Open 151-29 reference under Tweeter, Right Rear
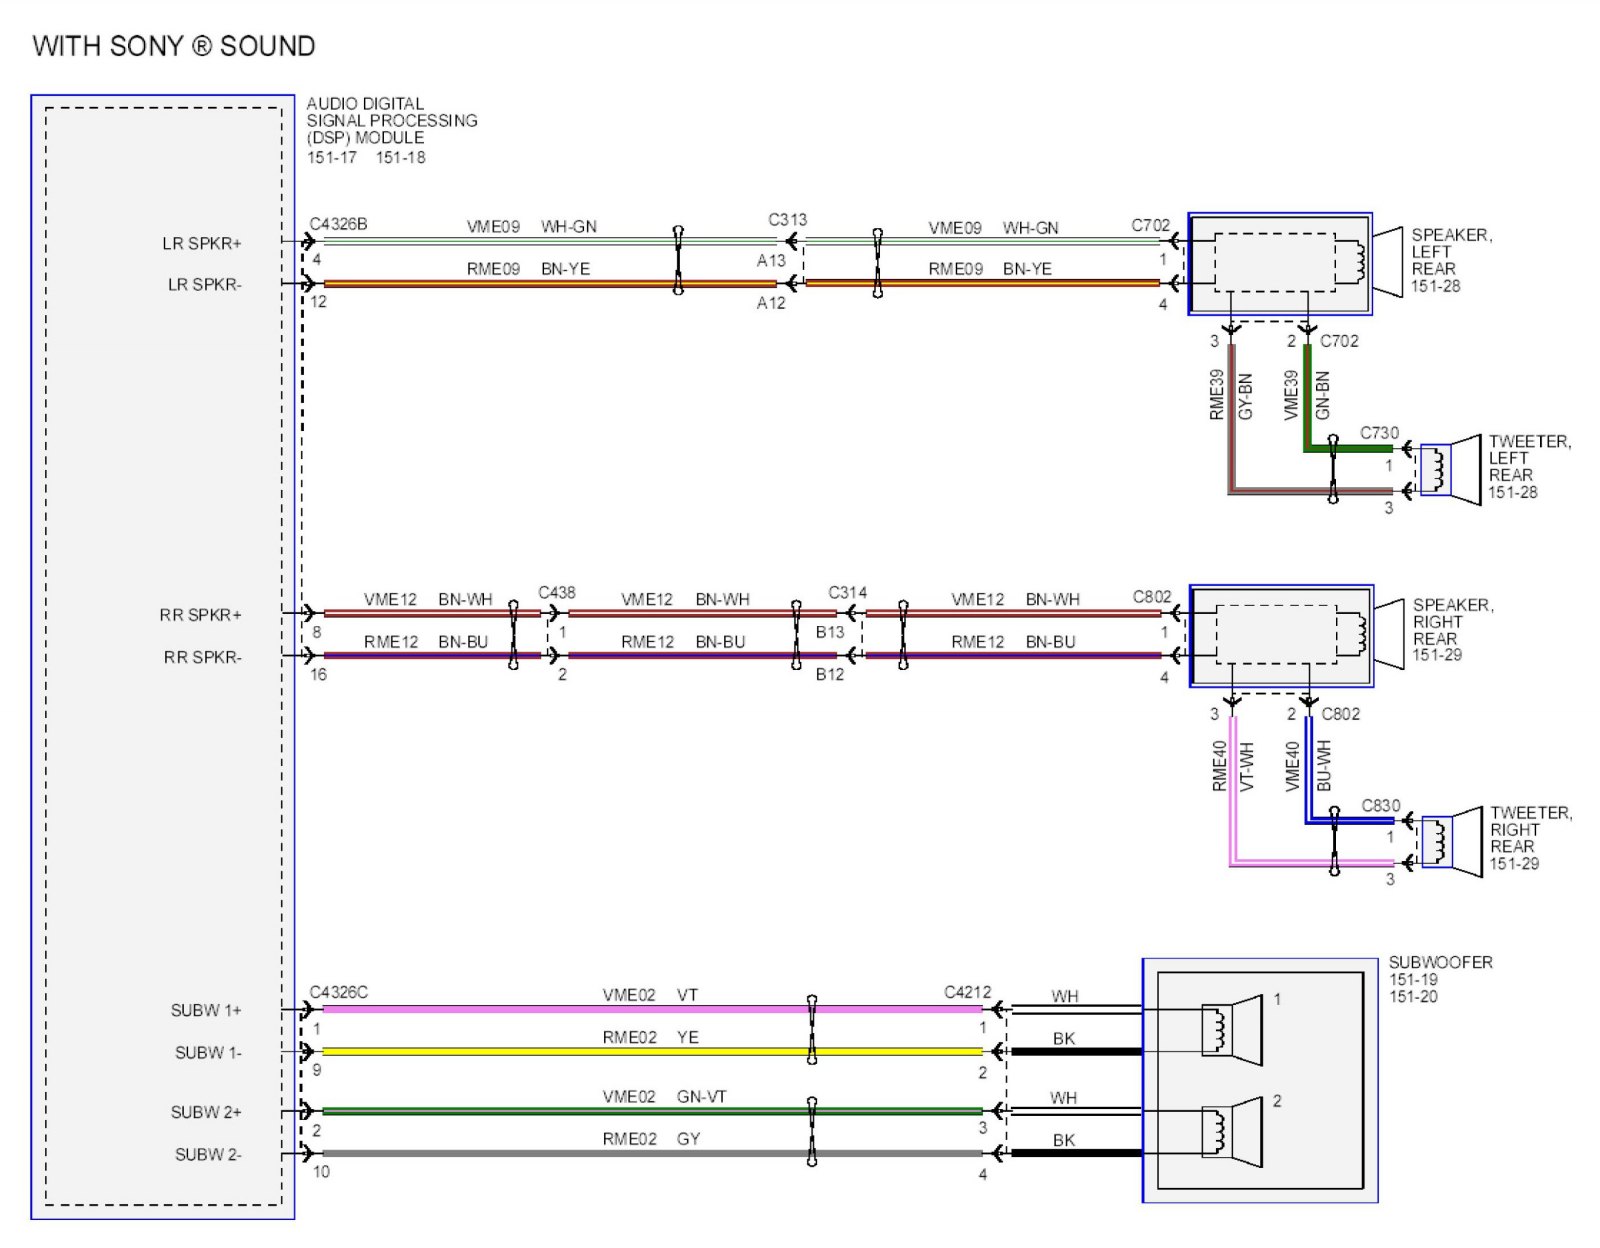Viewport: 1600px width, 1248px height. 1515,863
